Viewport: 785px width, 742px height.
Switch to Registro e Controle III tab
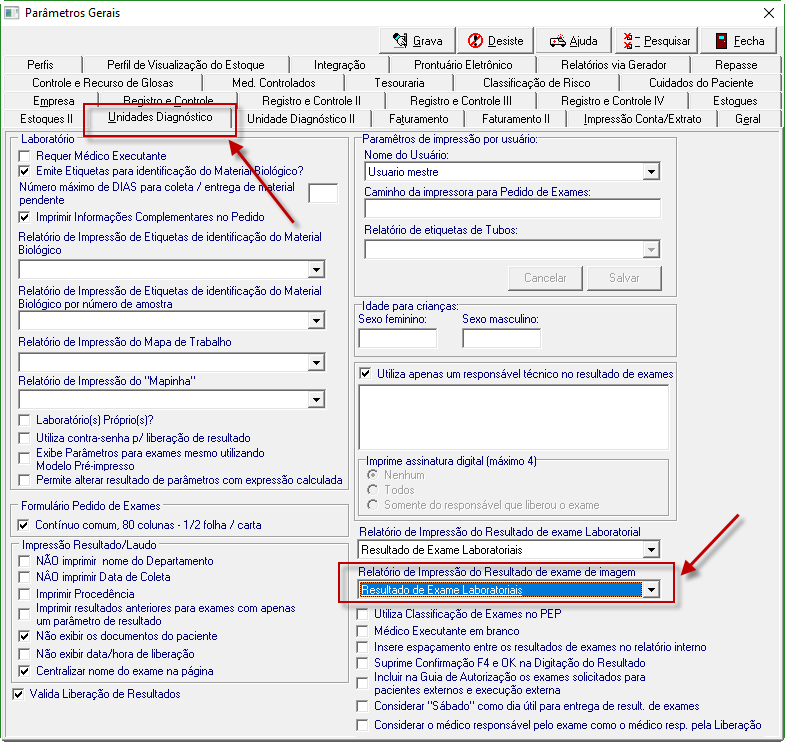(461, 101)
